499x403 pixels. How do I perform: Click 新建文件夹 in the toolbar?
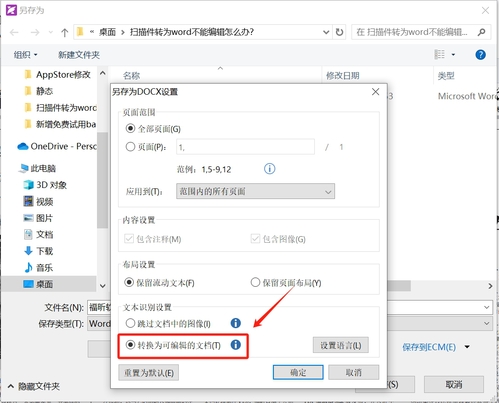pos(79,55)
